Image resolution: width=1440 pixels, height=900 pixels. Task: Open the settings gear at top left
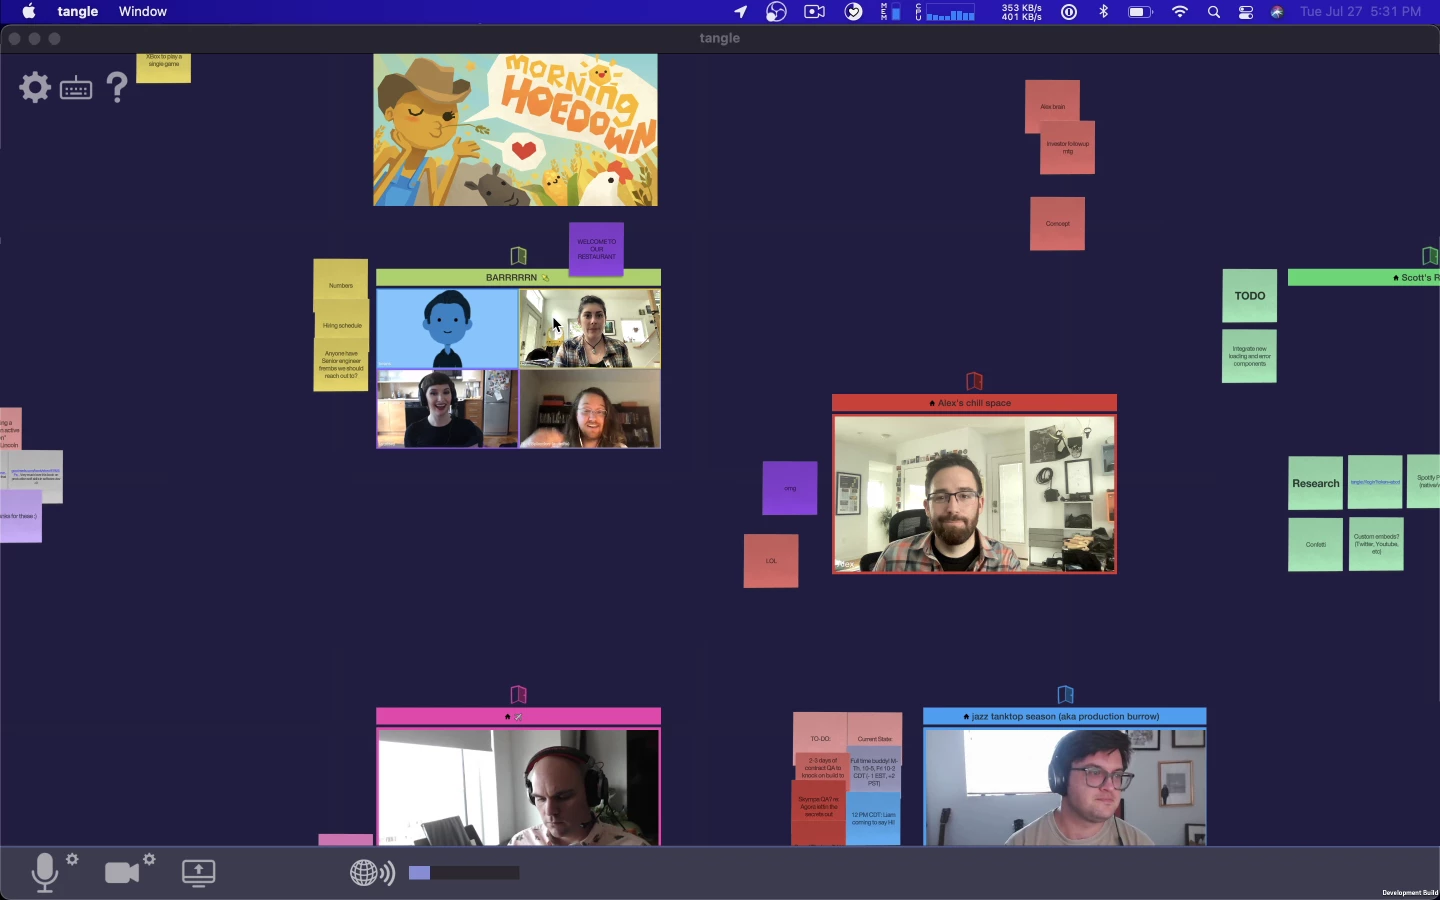pos(35,88)
